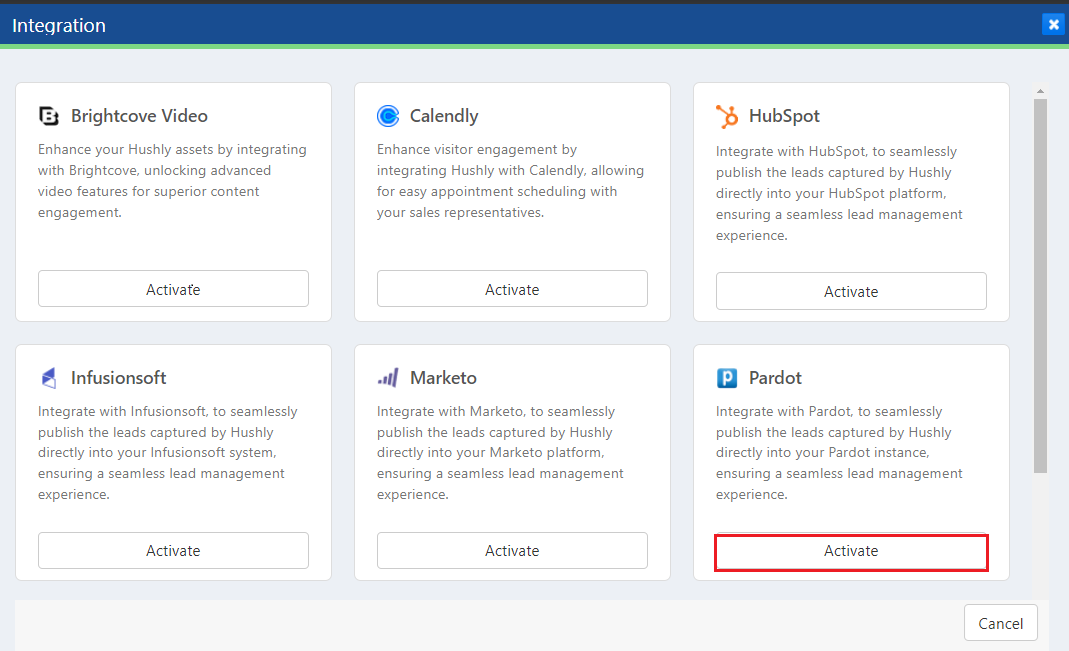Click the Brightcove Video heading
Viewport: 1069px width, 651px height.
[x=139, y=116]
